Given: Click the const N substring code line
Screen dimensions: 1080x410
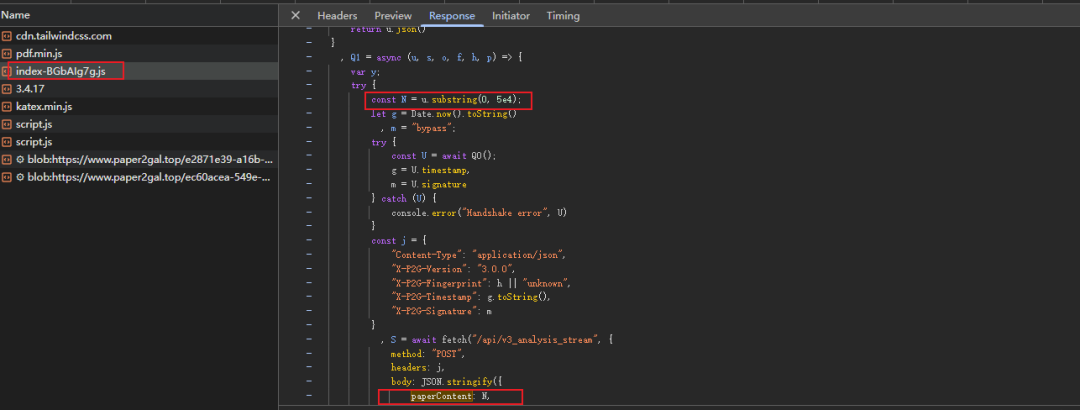Looking at the screenshot, I should (x=446, y=101).
